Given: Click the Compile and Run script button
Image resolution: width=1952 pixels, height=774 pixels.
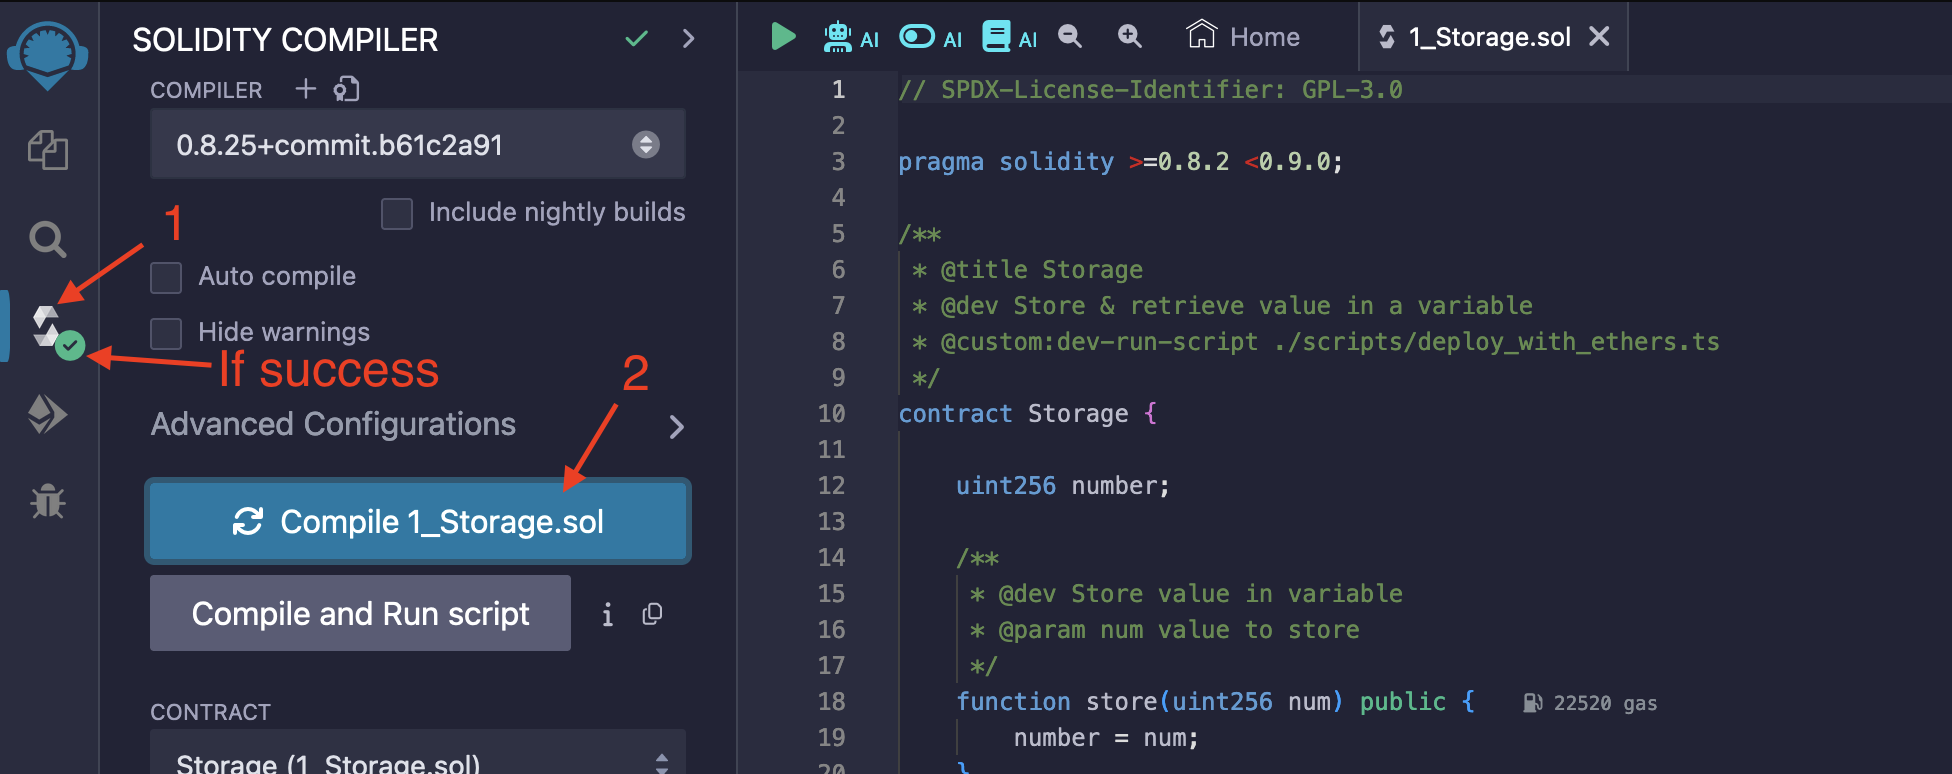Looking at the screenshot, I should [x=360, y=613].
